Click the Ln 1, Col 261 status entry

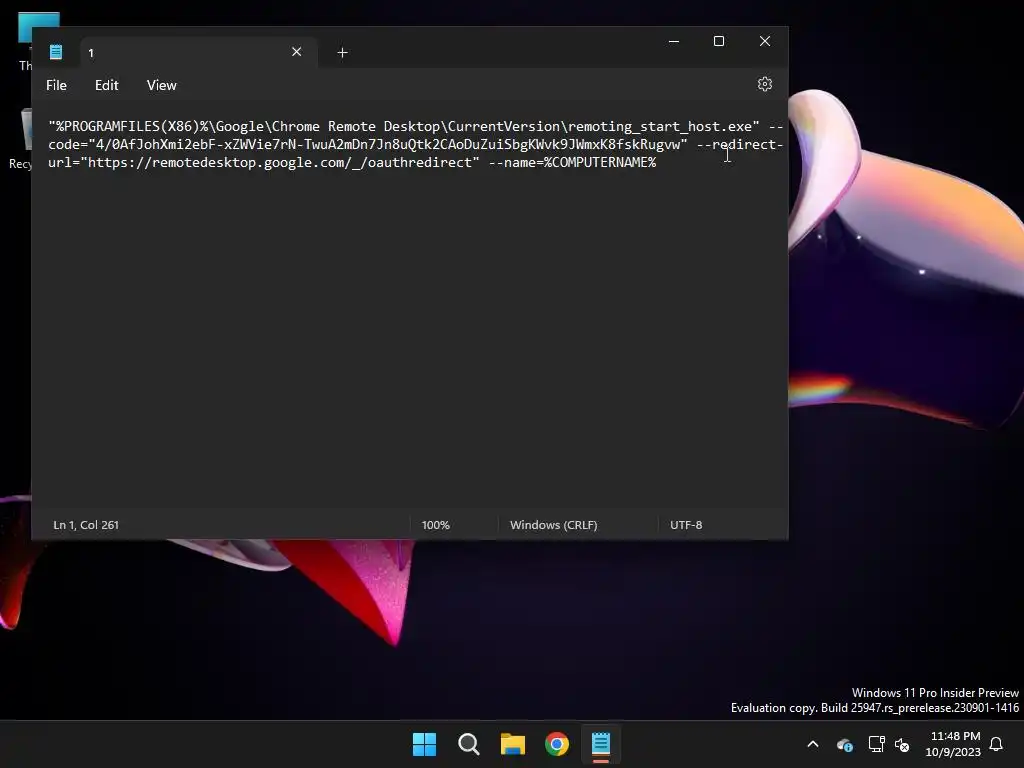pos(86,525)
